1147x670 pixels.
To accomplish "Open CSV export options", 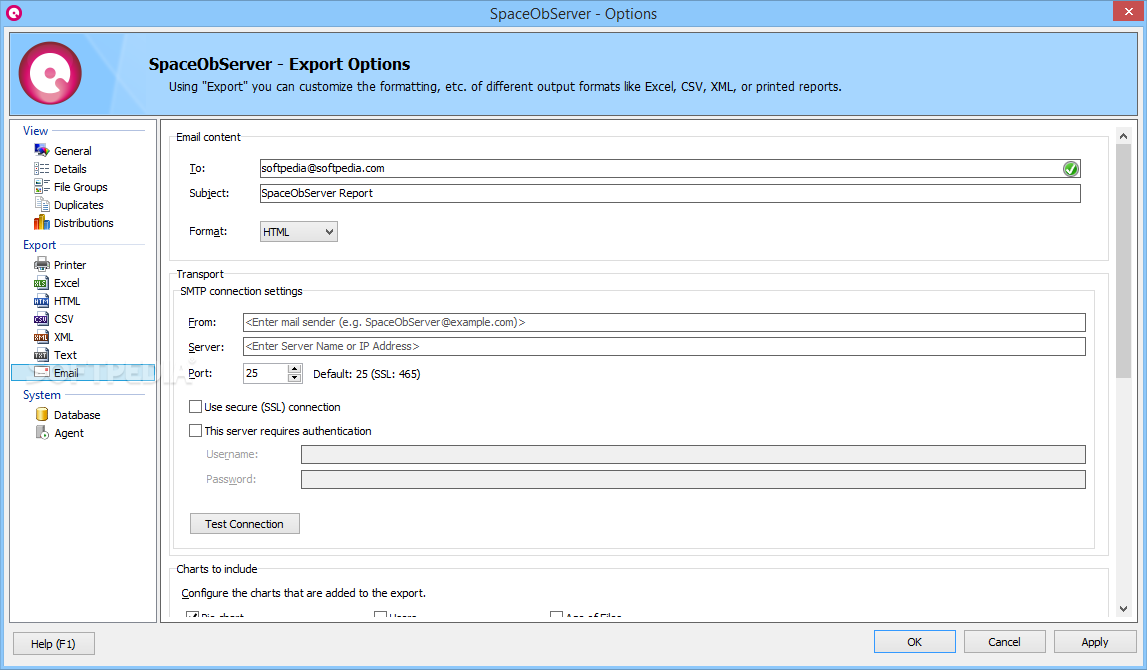I will click(x=54, y=319).
